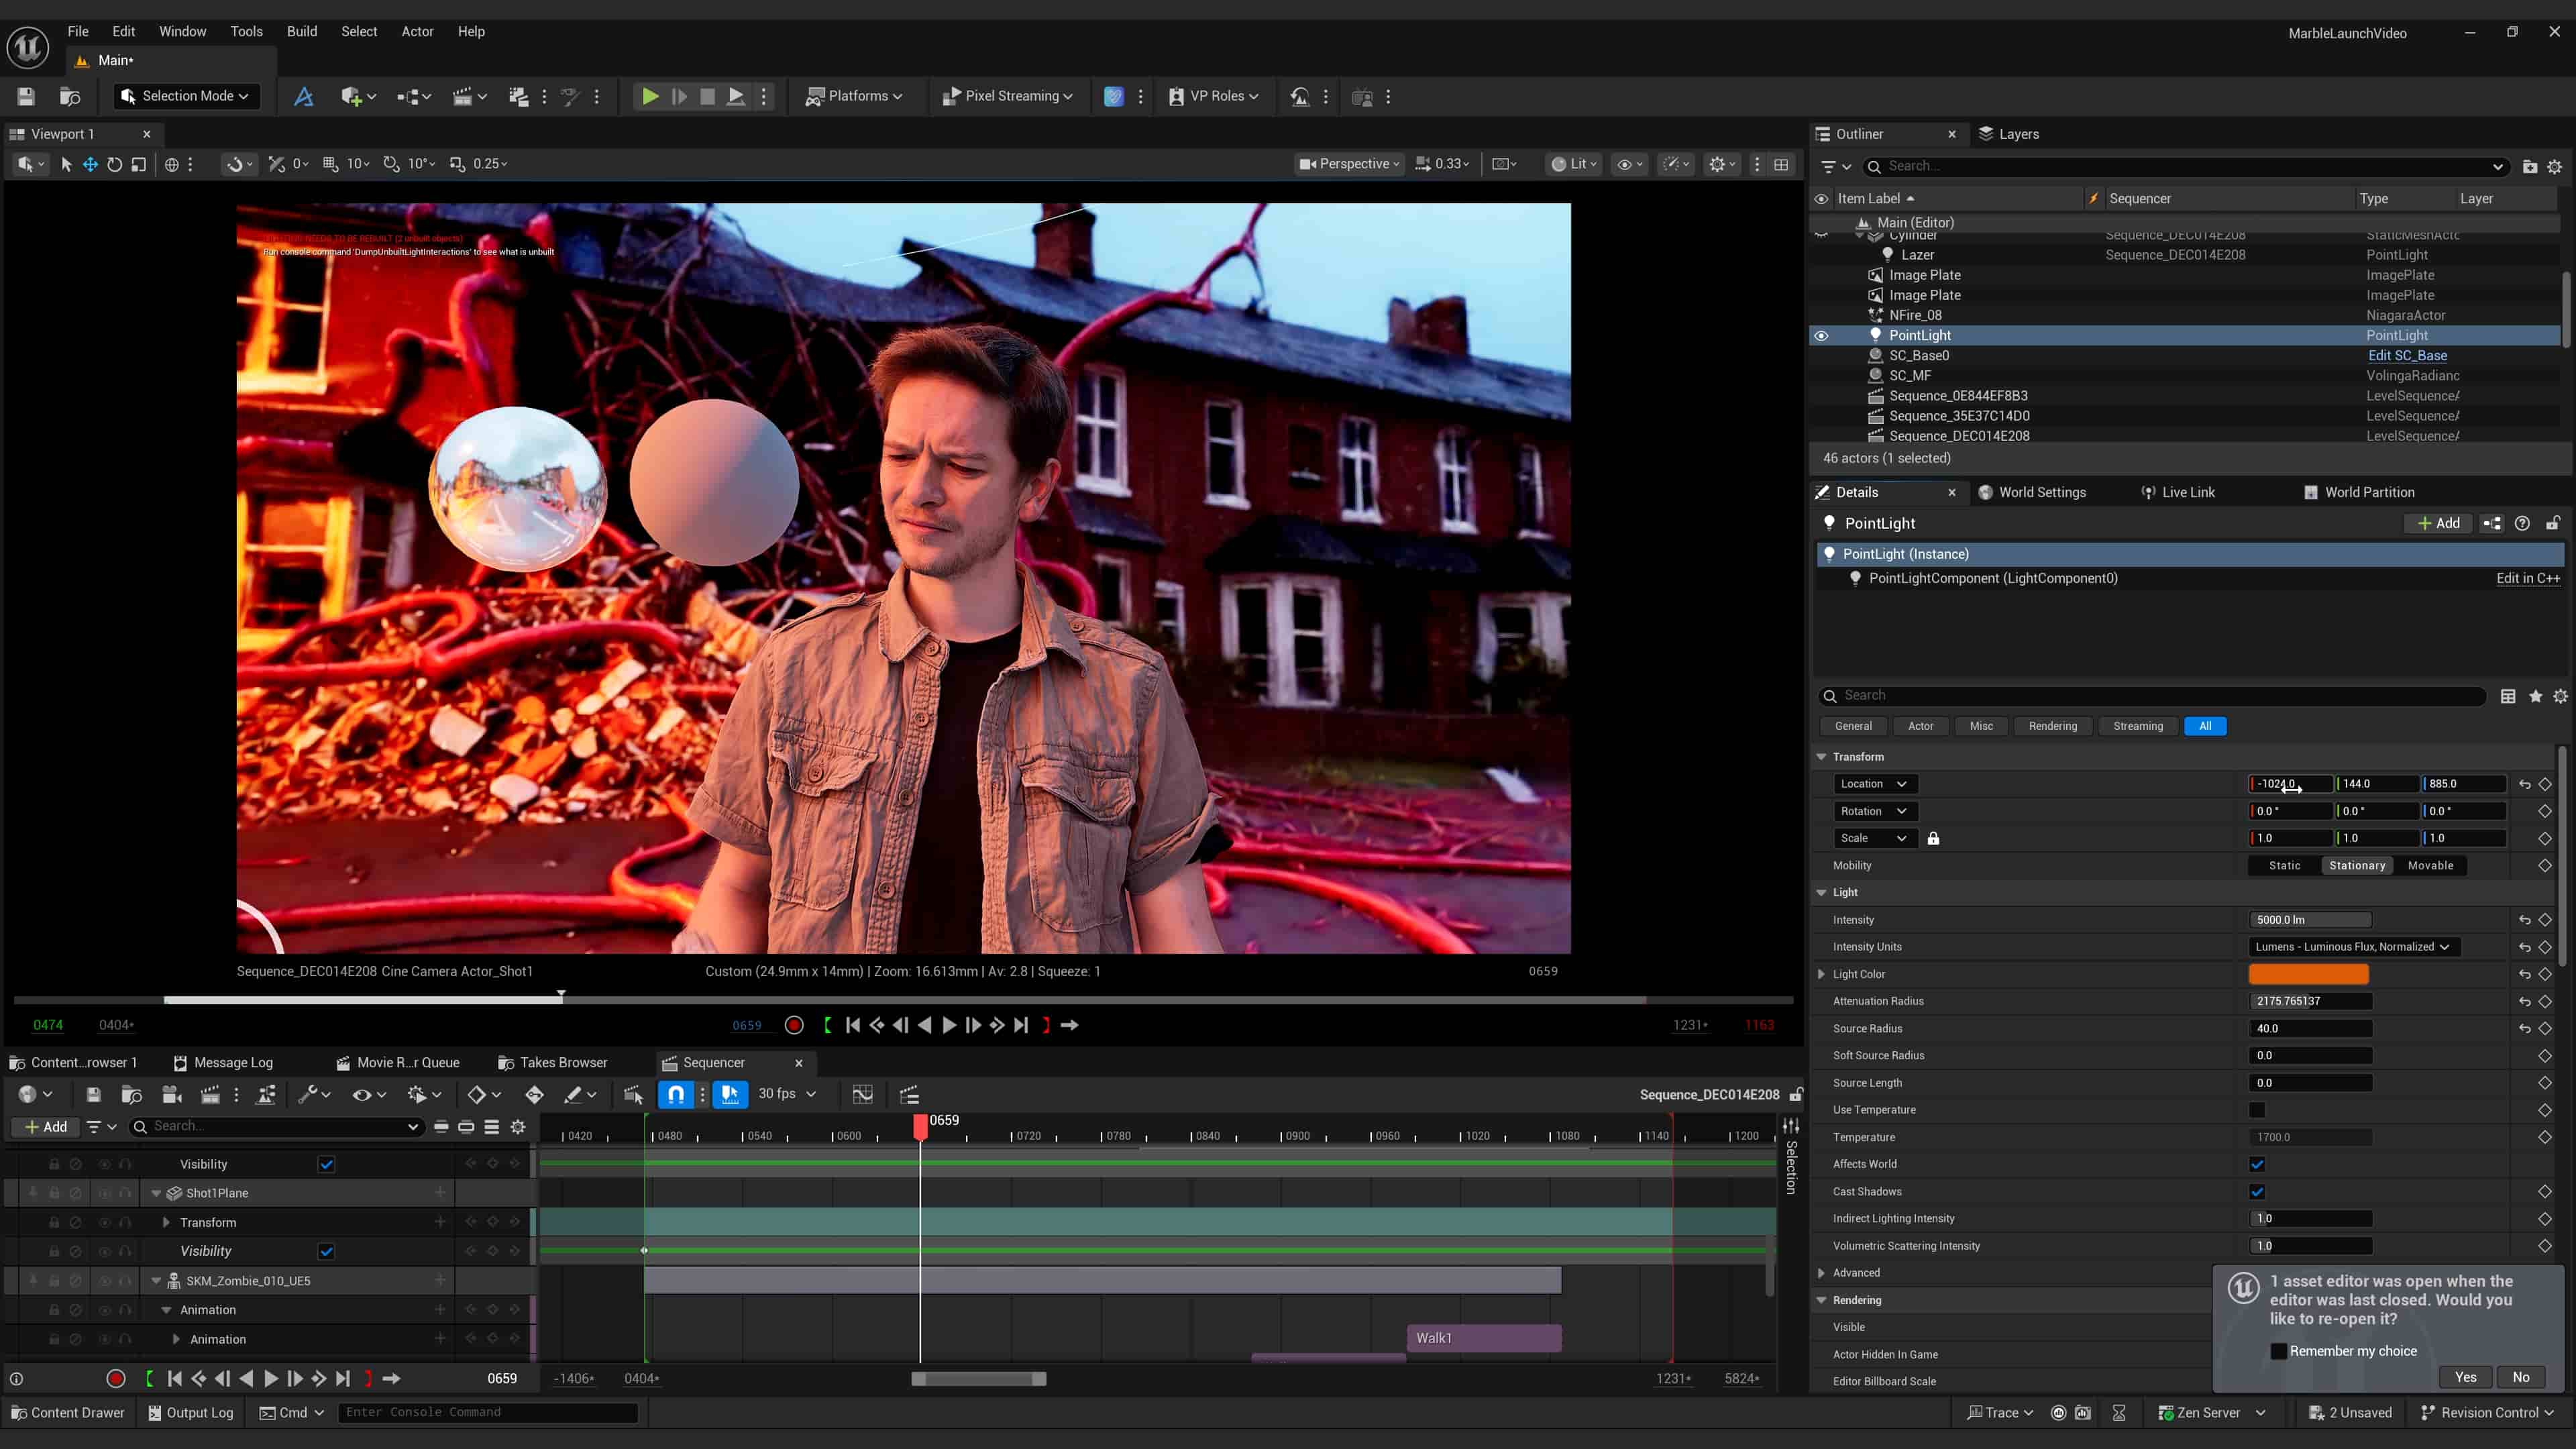The height and width of the screenshot is (1449, 2576).
Task: Open the Outliner settings gear
Action: coord(2554,166)
